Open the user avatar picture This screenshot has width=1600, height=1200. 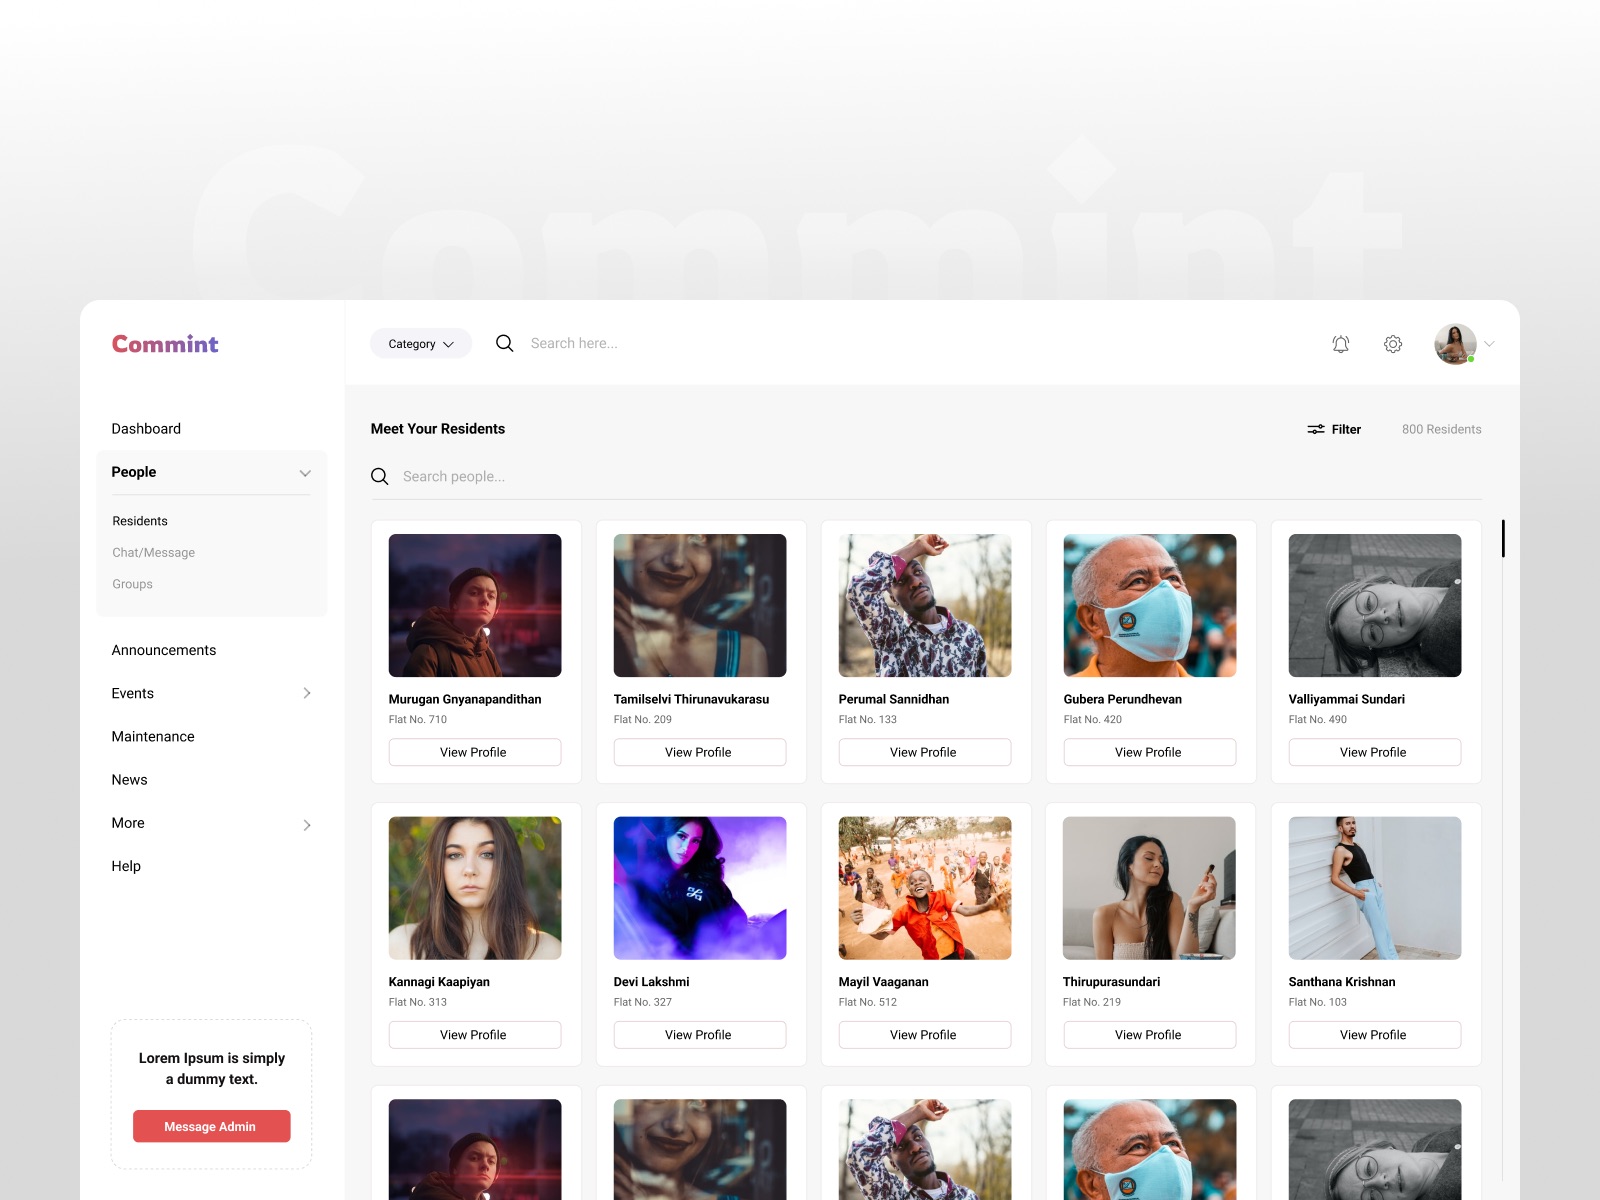[1455, 344]
